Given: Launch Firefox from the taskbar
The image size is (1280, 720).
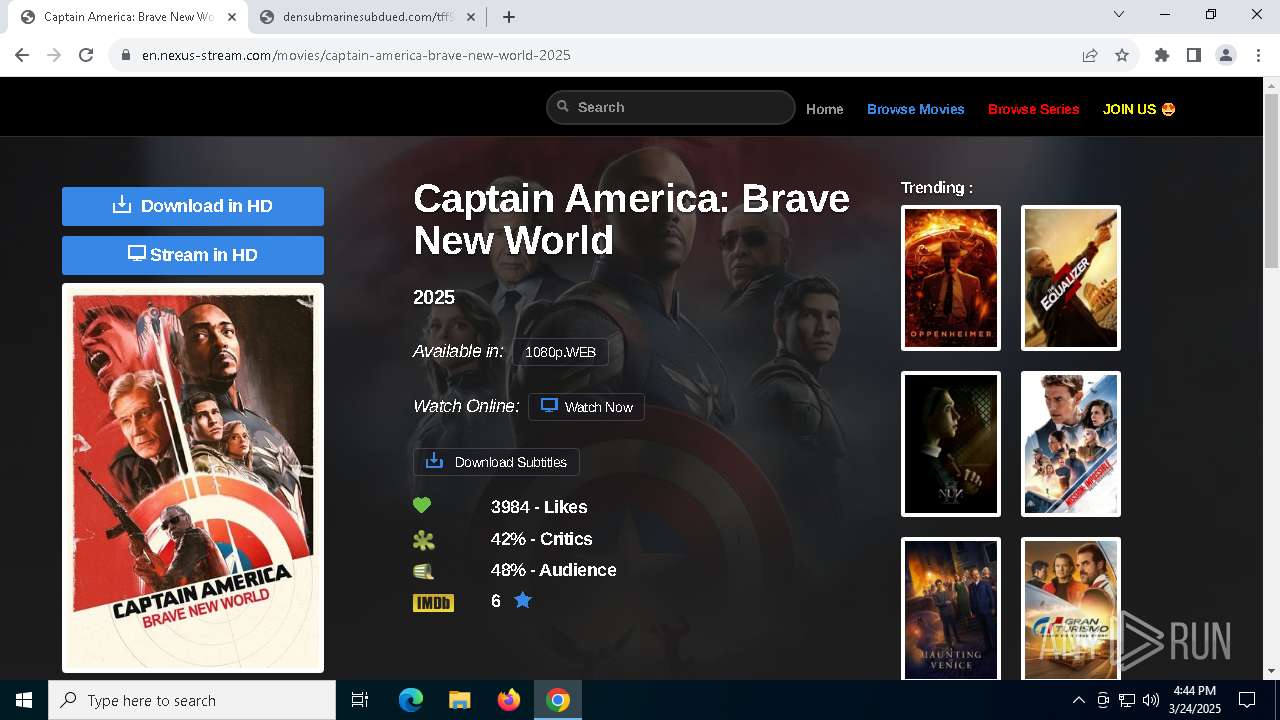Looking at the screenshot, I should 509,700.
